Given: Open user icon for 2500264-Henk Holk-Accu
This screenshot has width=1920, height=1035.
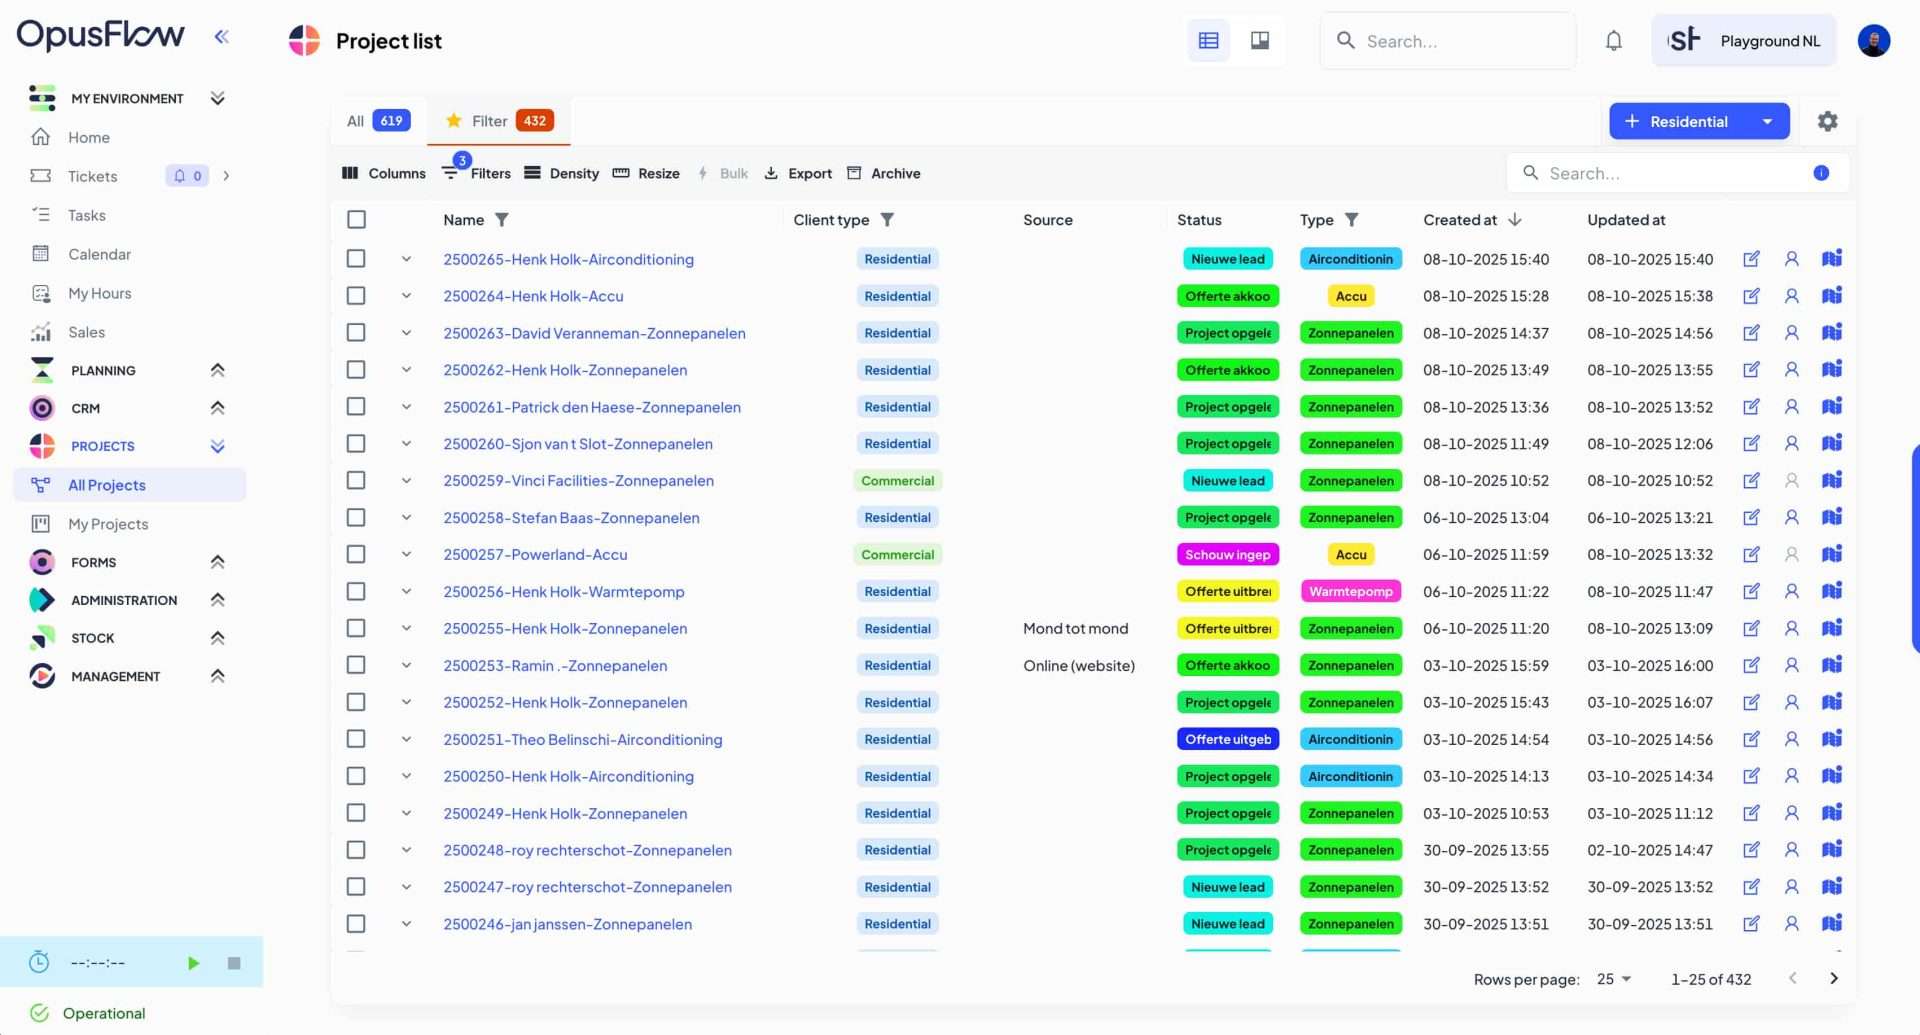Looking at the screenshot, I should (x=1791, y=296).
